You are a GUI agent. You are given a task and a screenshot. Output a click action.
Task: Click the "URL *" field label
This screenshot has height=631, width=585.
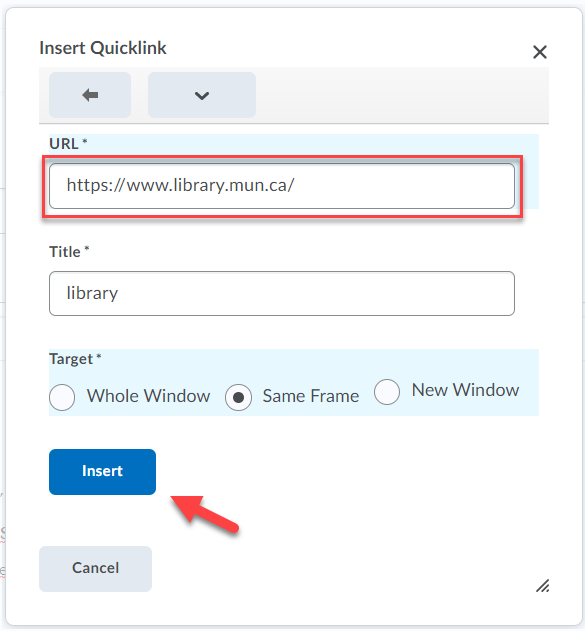pyautogui.click(x=68, y=144)
